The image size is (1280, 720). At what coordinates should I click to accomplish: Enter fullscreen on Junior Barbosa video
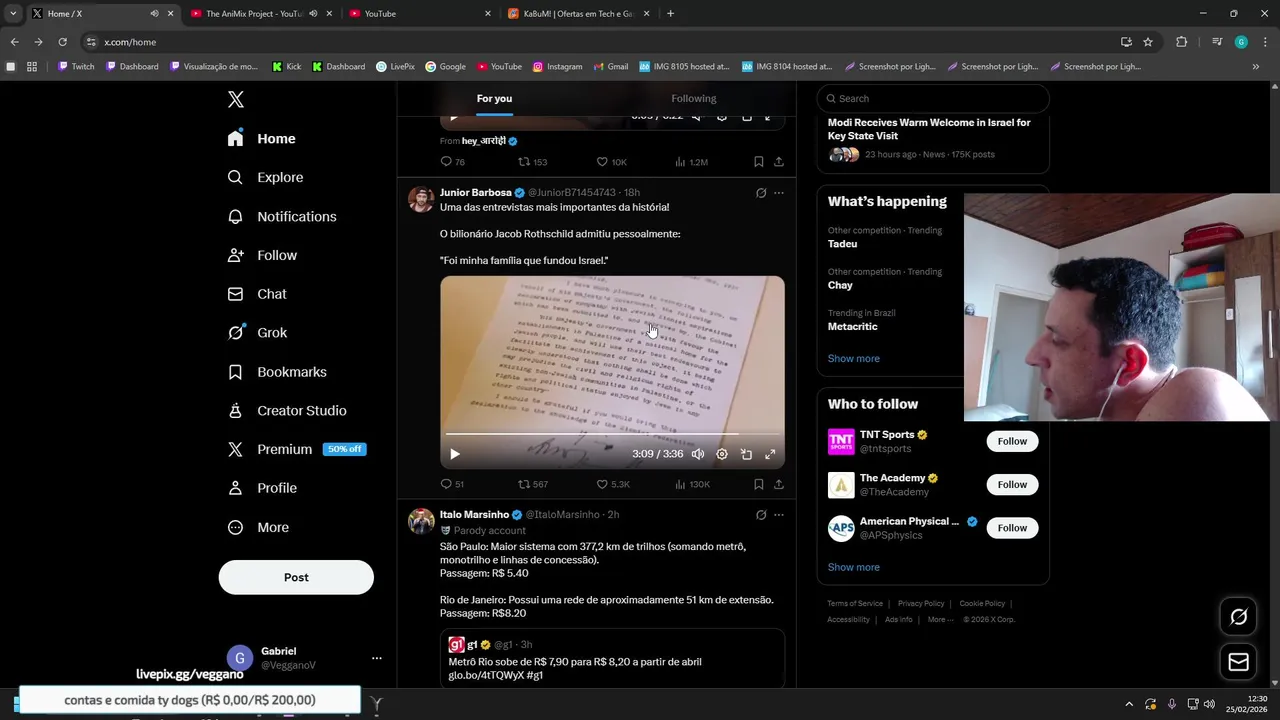tap(770, 454)
